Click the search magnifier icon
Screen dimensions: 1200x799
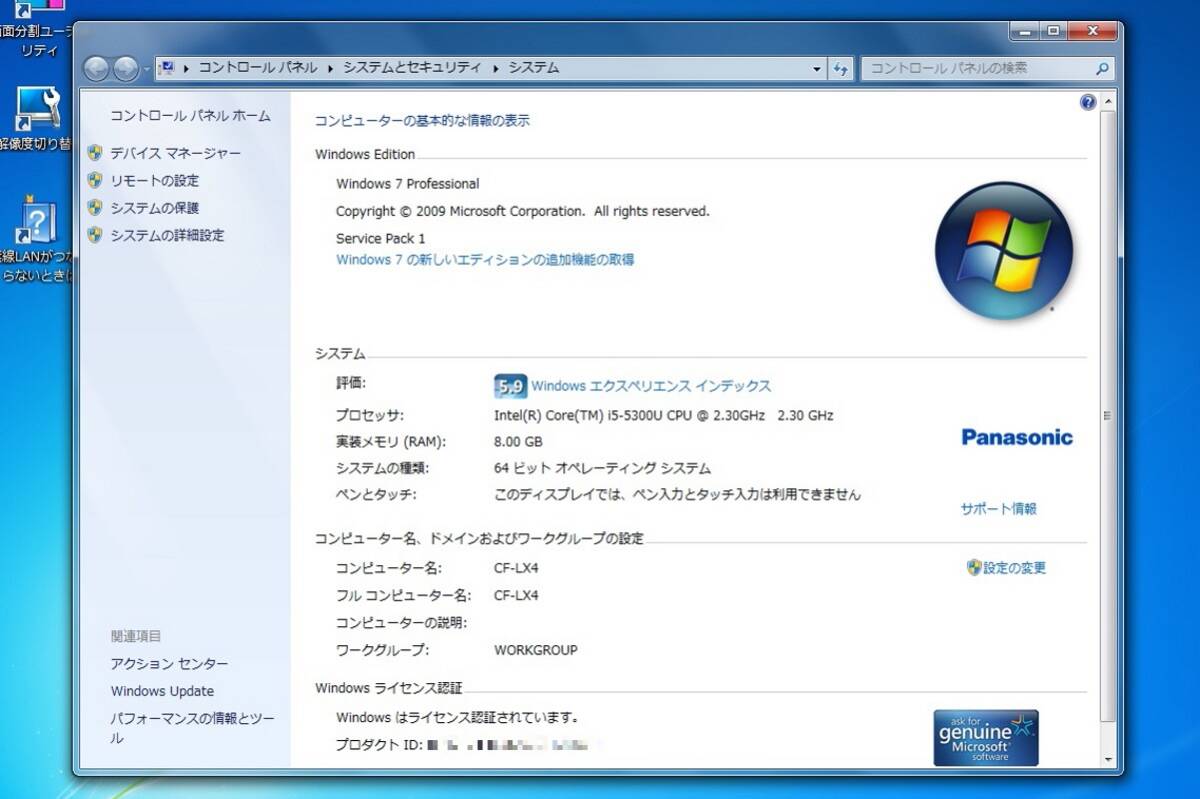click(x=1102, y=69)
